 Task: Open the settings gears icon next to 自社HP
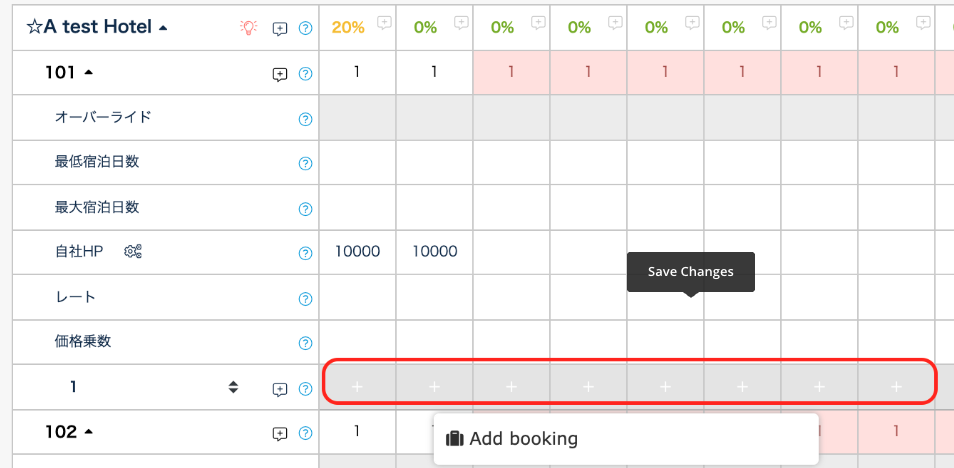click(x=133, y=252)
